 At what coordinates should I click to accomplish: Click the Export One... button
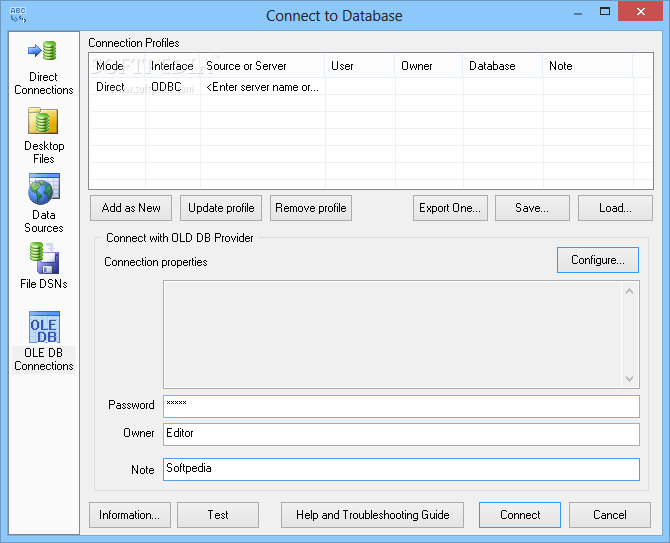450,208
